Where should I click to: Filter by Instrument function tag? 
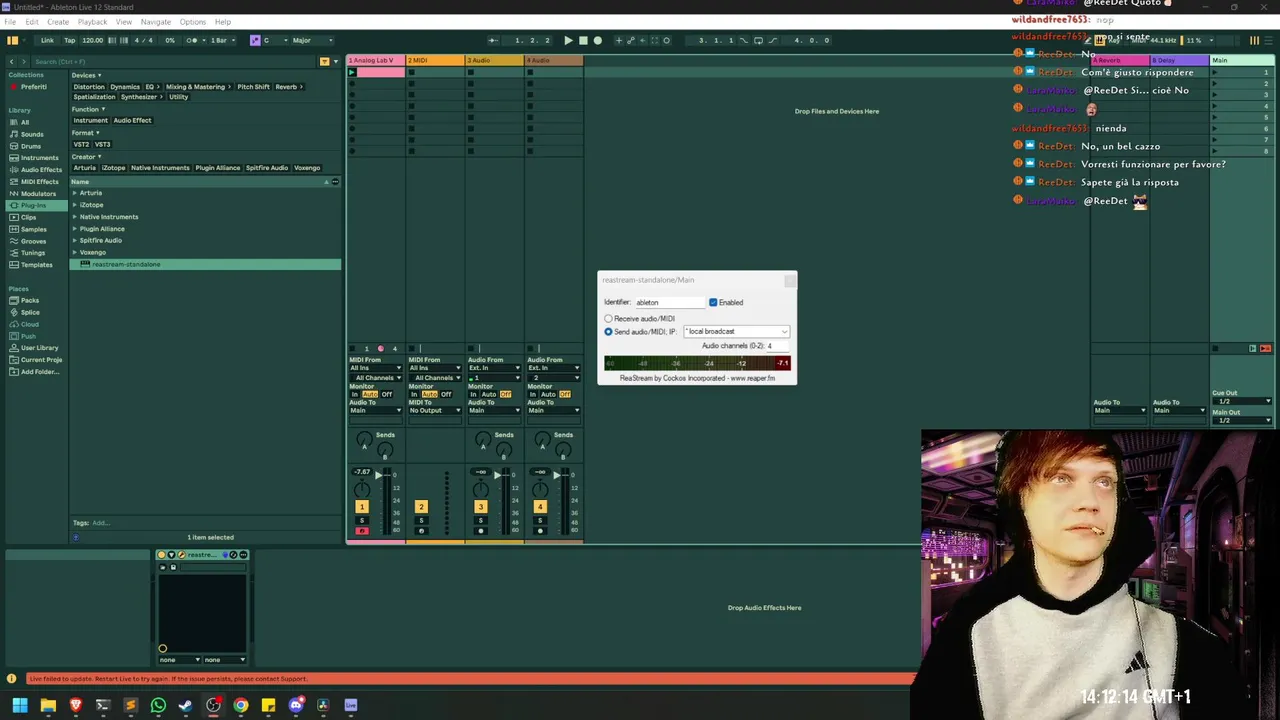tap(90, 121)
